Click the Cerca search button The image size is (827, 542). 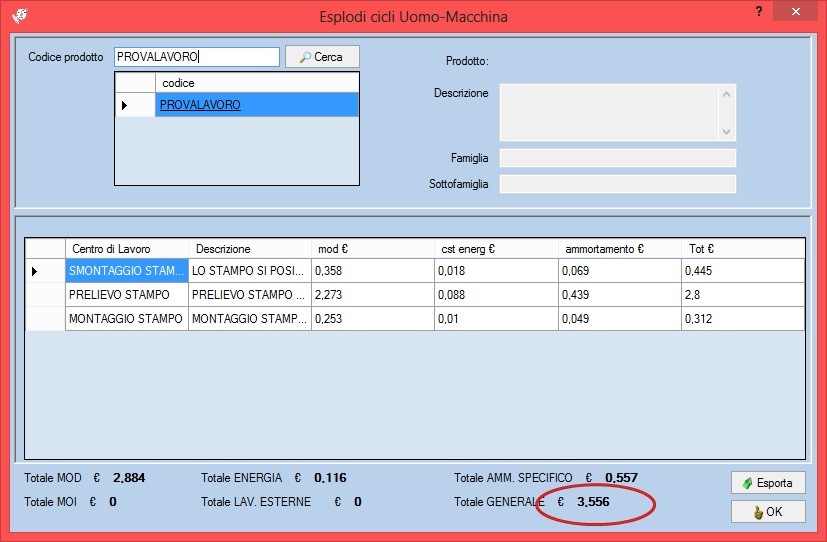pos(322,57)
